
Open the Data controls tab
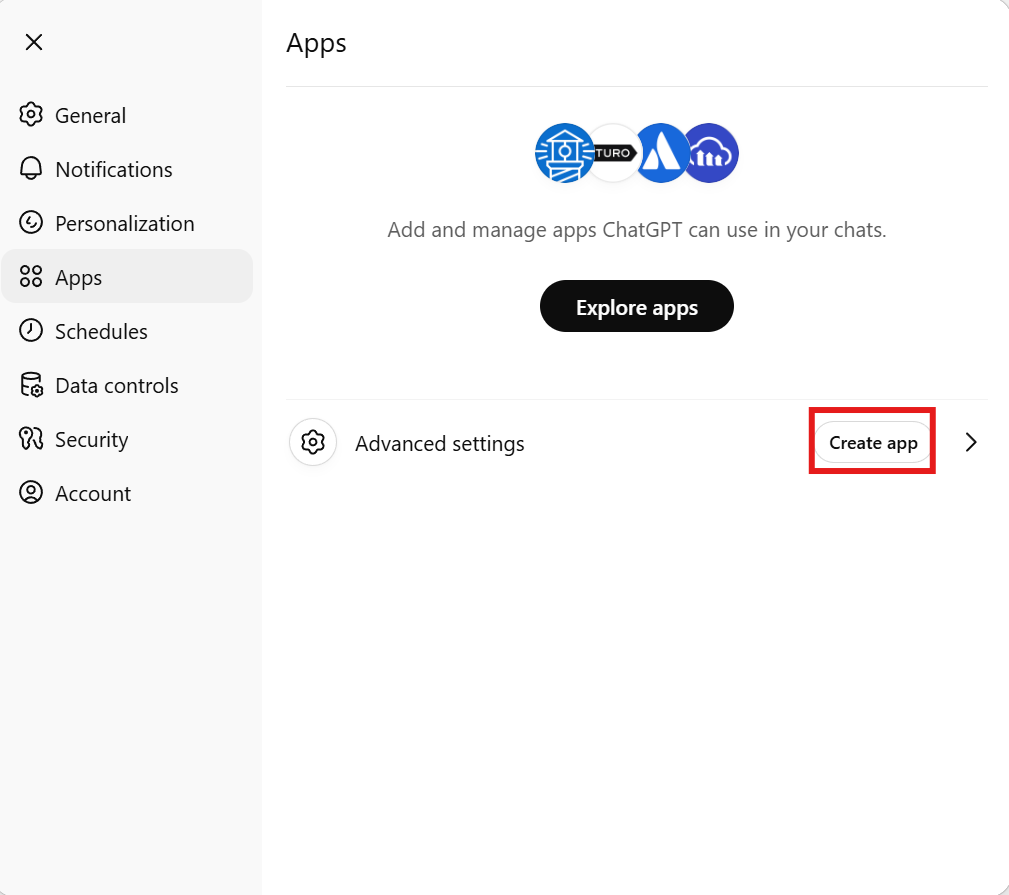(x=127, y=385)
